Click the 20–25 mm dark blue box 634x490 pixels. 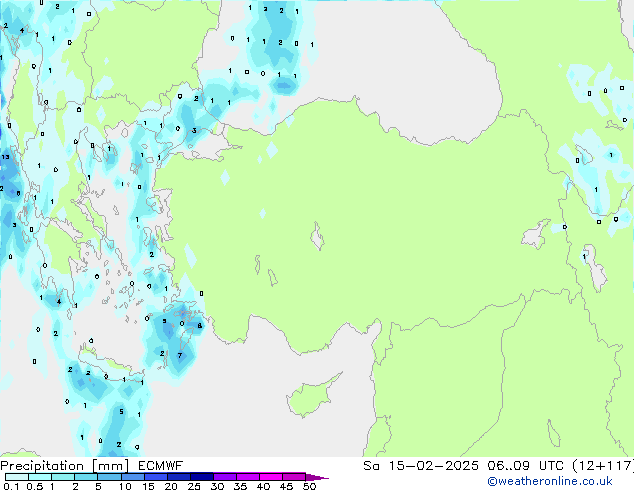179,477
